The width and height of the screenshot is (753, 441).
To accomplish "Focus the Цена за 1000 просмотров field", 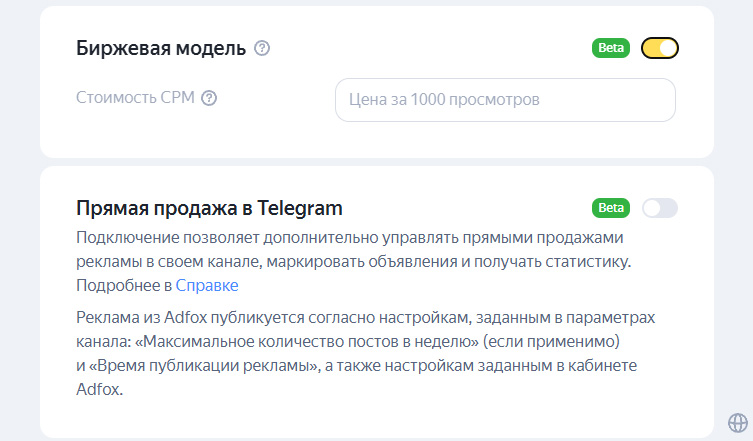I will [x=505, y=100].
